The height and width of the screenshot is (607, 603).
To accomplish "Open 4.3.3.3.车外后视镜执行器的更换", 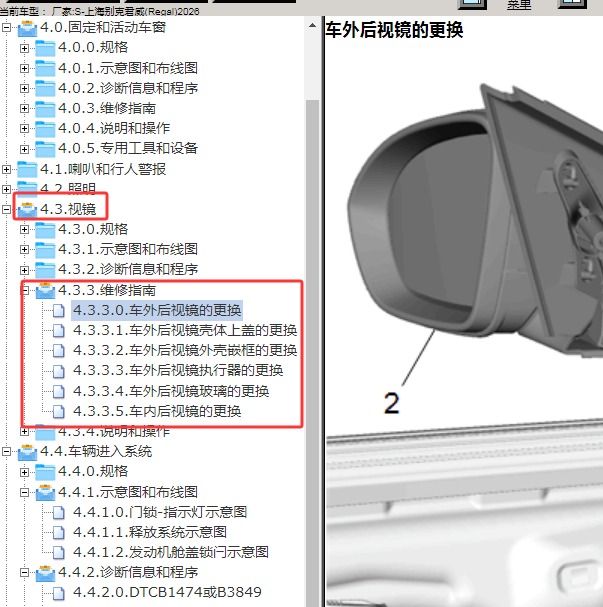I will tap(178, 371).
